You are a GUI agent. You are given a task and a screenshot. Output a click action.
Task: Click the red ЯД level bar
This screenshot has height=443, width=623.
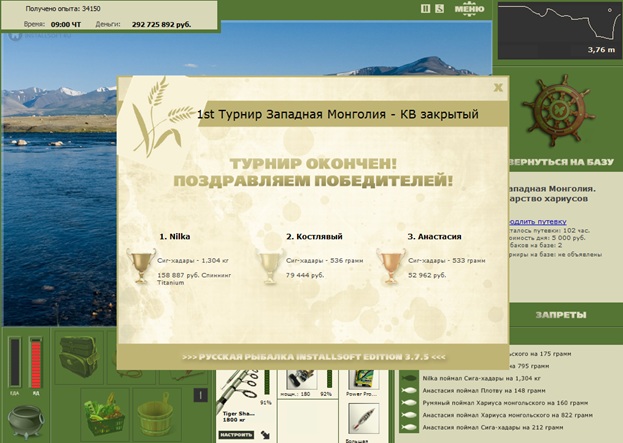click(x=36, y=362)
